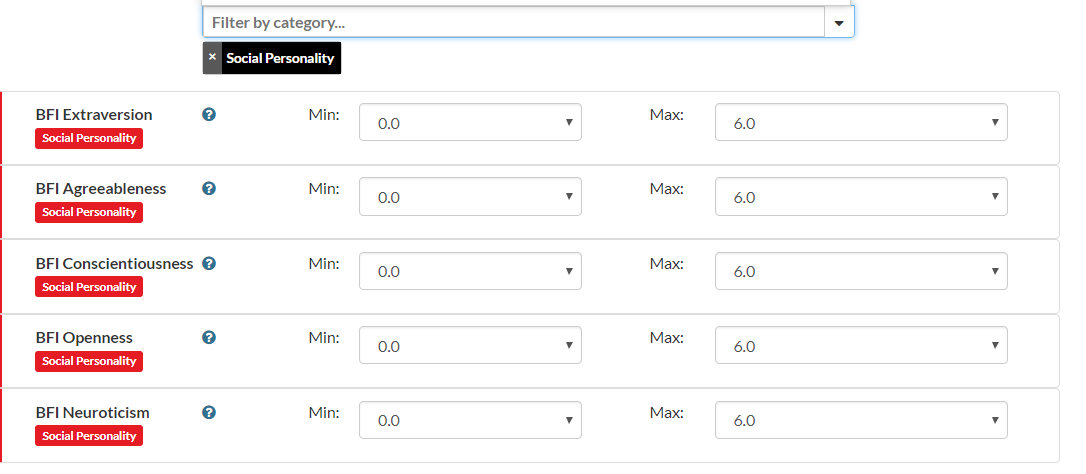Open the Max dropdown for BFI Extraversion
This screenshot has height=474, width=1086.
(x=861, y=123)
